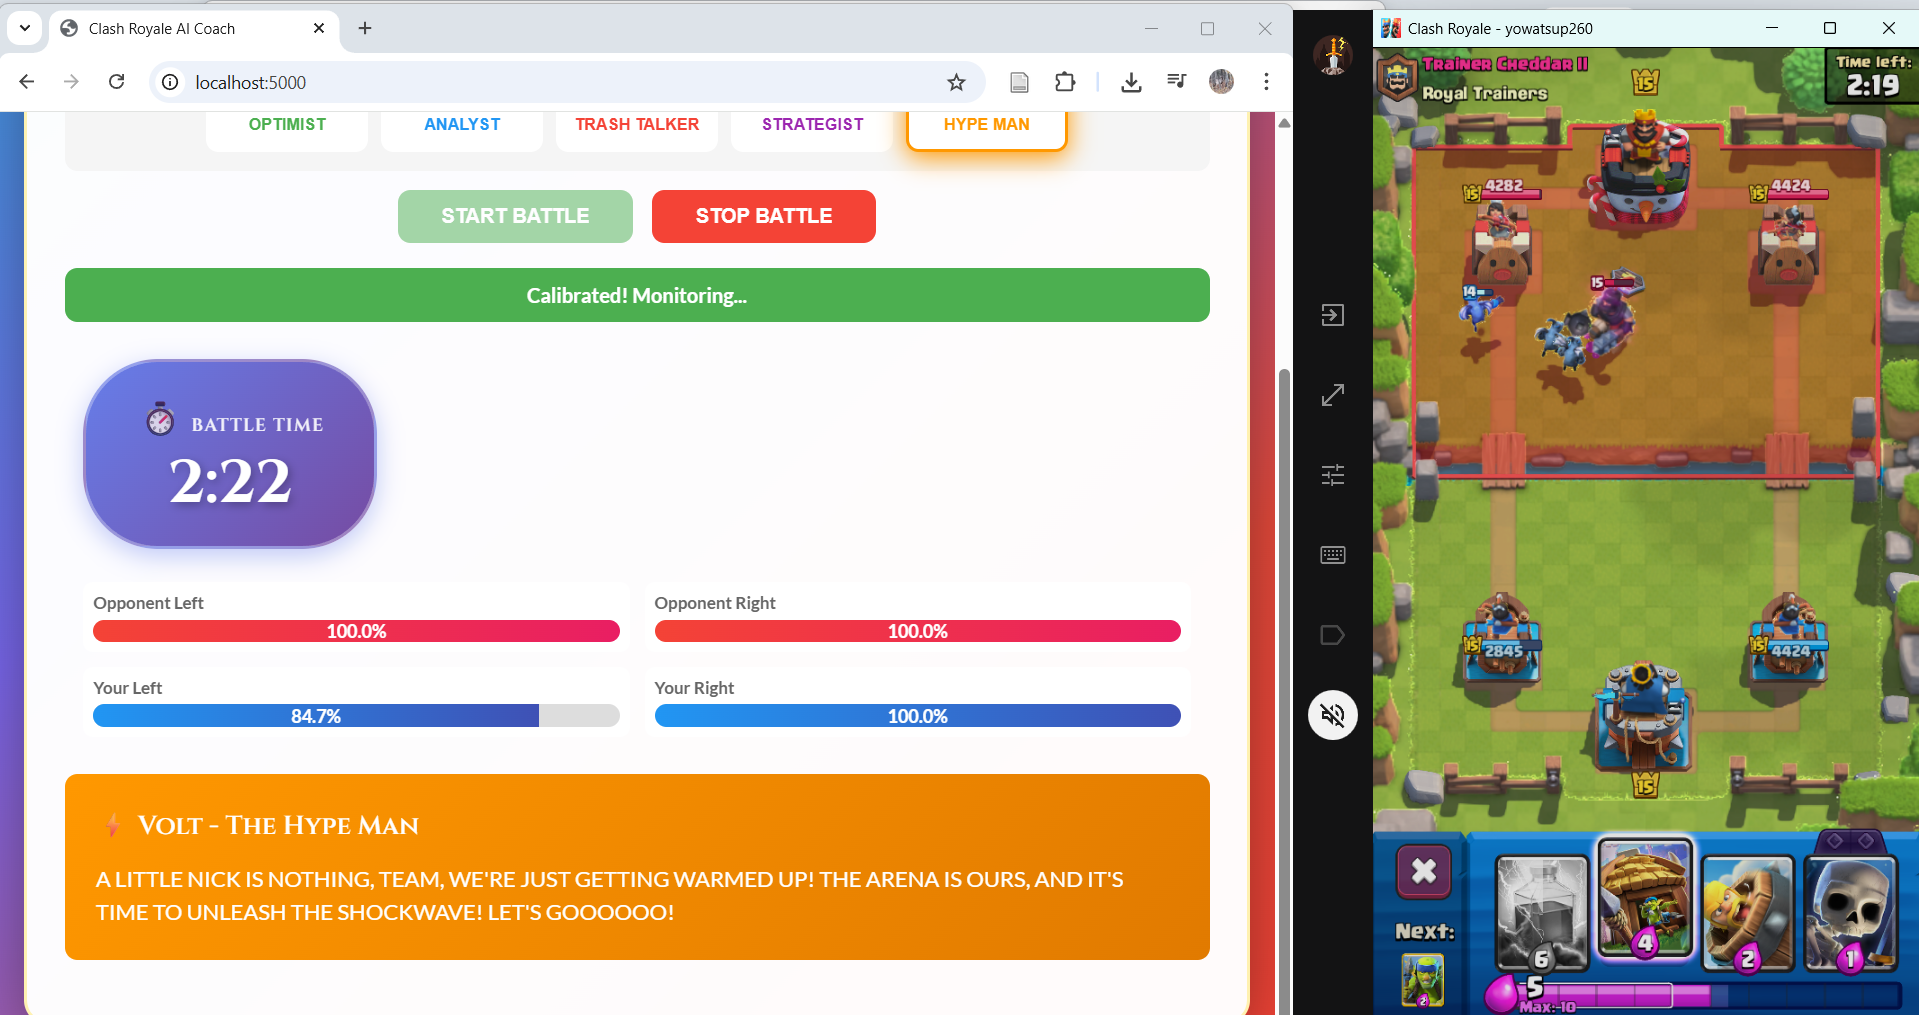Viewport: 1919px width, 1015px height.
Task: View site information icon in address bar
Action: point(170,82)
